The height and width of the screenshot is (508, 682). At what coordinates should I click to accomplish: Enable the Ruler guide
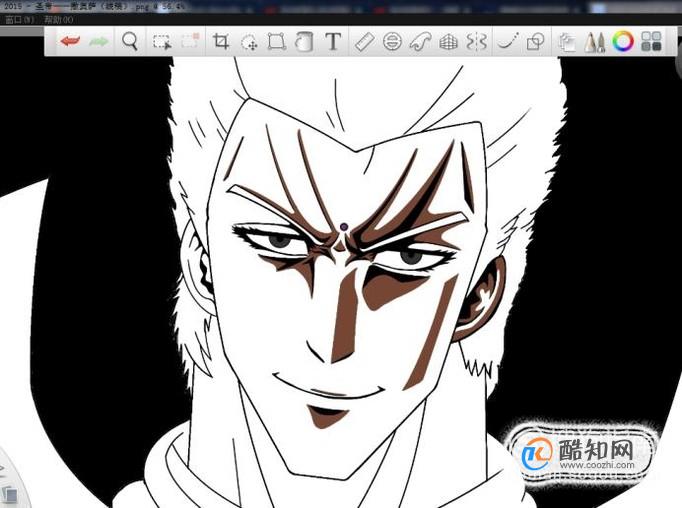(x=364, y=42)
